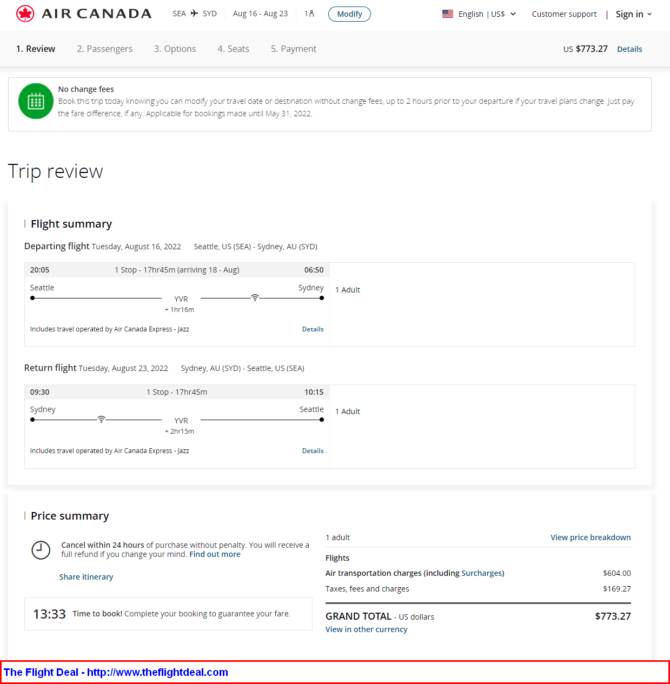The height and width of the screenshot is (684, 670).
Task: Click Find out more cancellation link
Action: [215, 554]
